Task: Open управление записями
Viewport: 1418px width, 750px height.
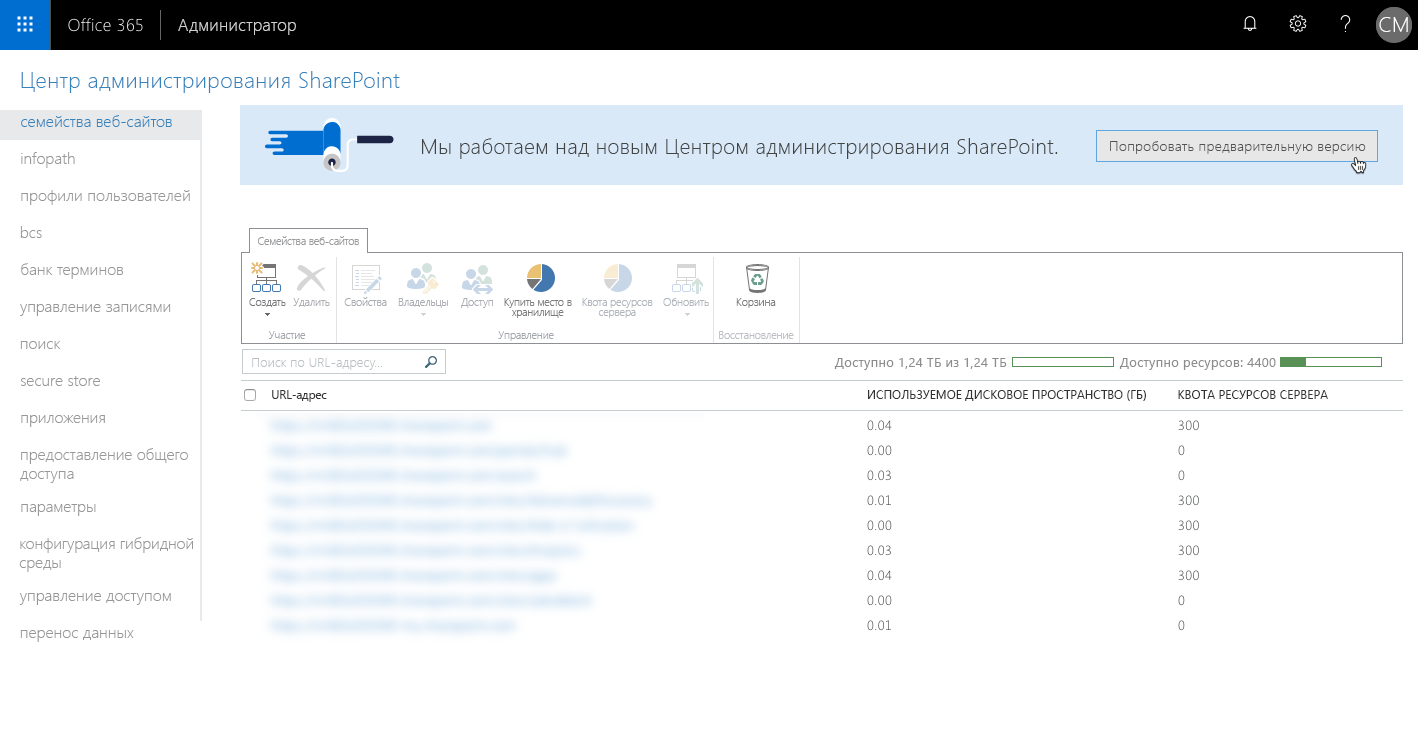Action: coord(96,307)
